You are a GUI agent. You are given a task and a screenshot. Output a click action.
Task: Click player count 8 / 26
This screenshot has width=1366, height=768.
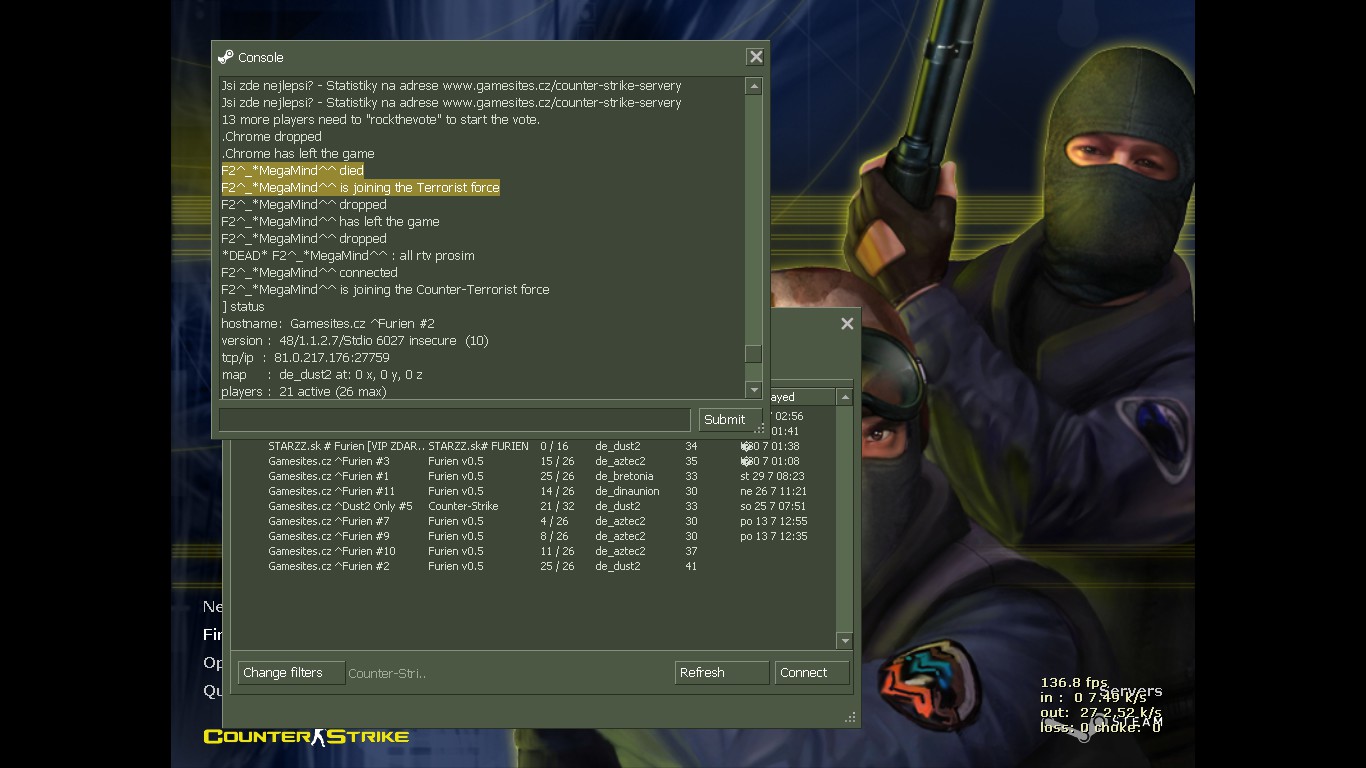pyautogui.click(x=554, y=536)
